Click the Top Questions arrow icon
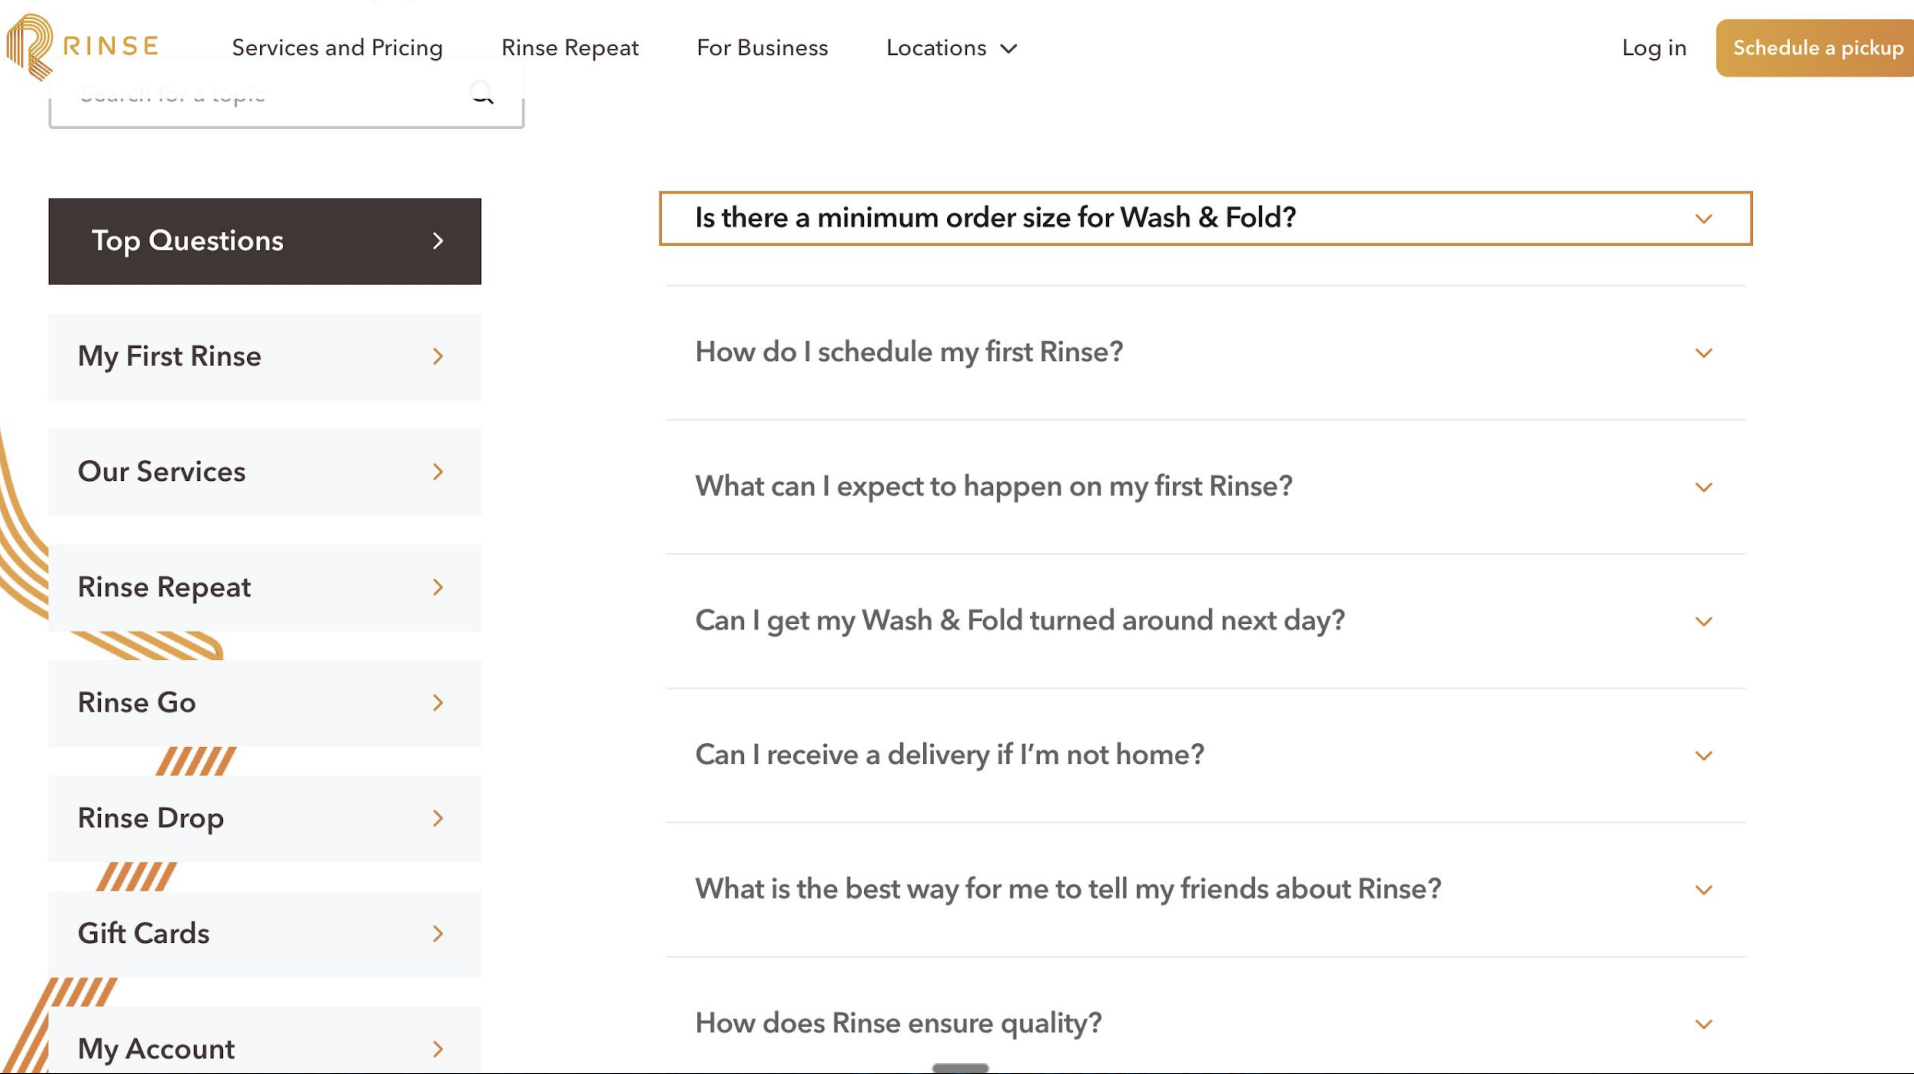 pos(438,241)
